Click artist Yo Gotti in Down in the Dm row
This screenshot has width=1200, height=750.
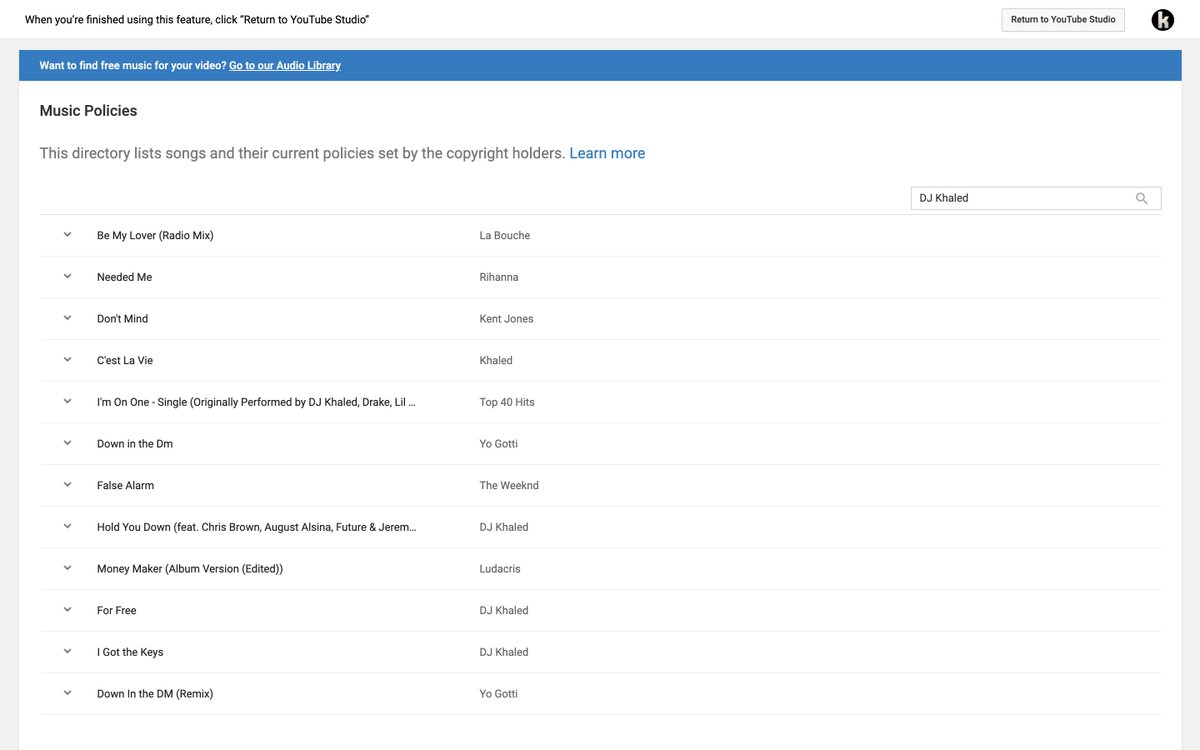coord(499,444)
